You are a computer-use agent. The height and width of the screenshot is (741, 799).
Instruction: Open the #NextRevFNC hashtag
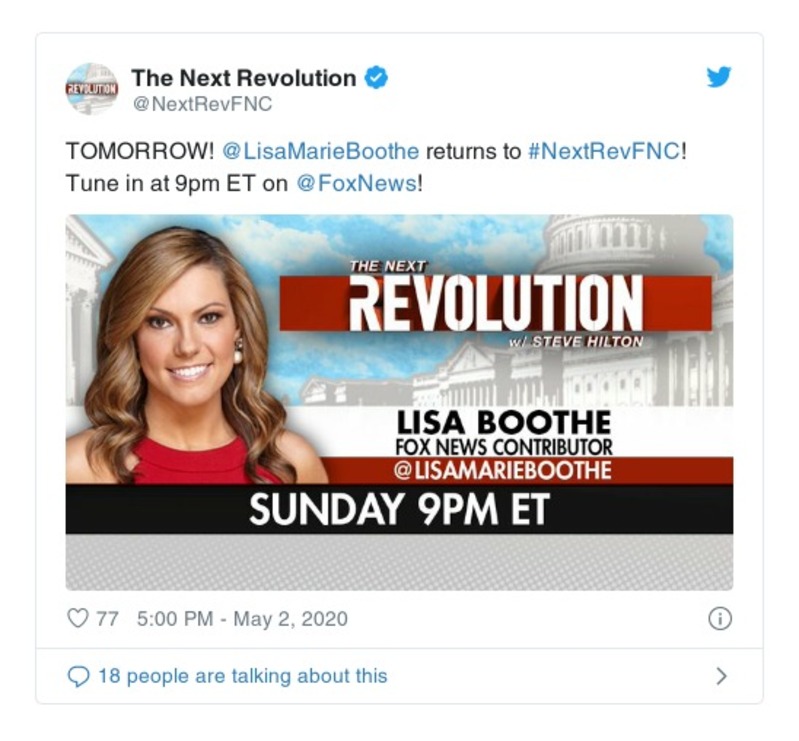[604, 151]
